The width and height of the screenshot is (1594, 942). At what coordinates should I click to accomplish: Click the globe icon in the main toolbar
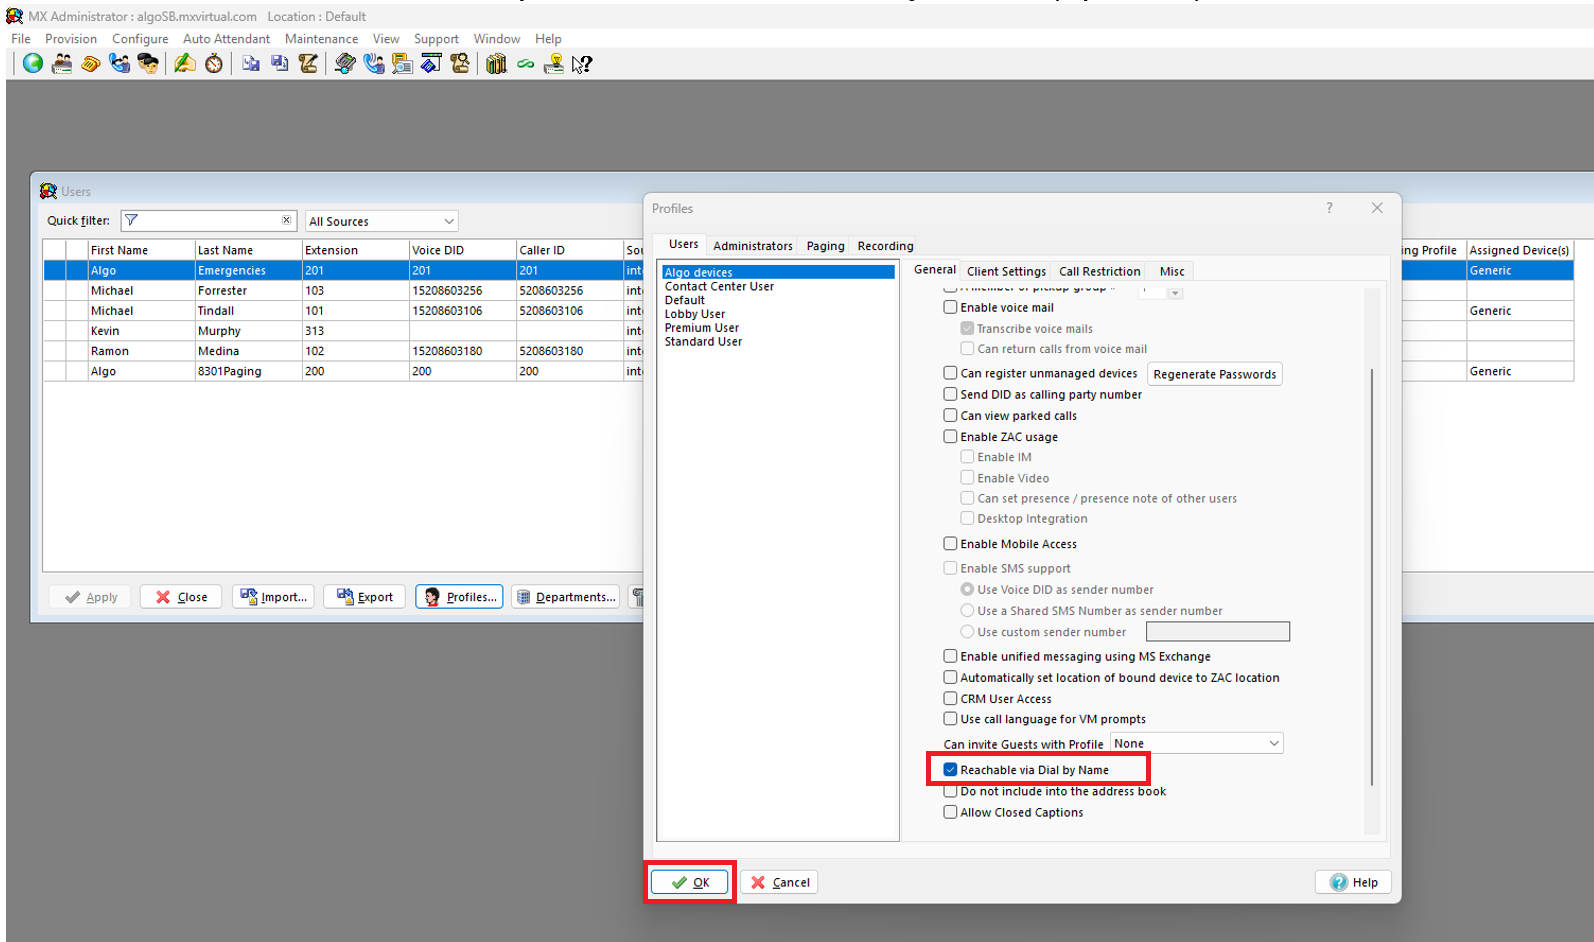pyautogui.click(x=33, y=64)
